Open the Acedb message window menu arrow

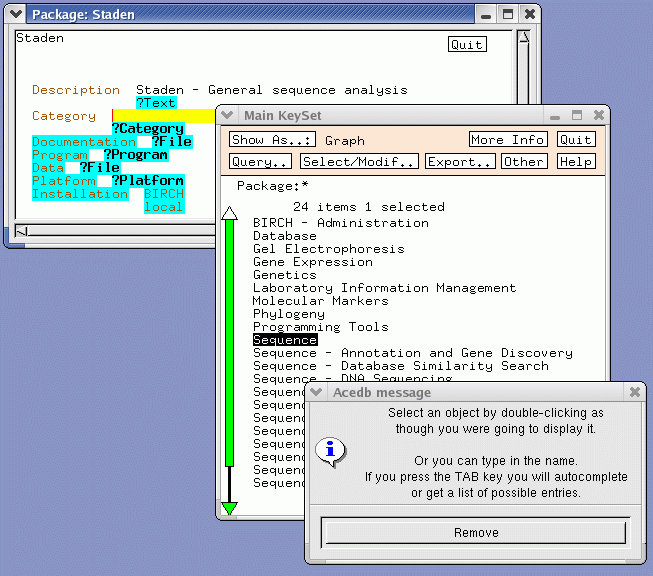[x=316, y=392]
